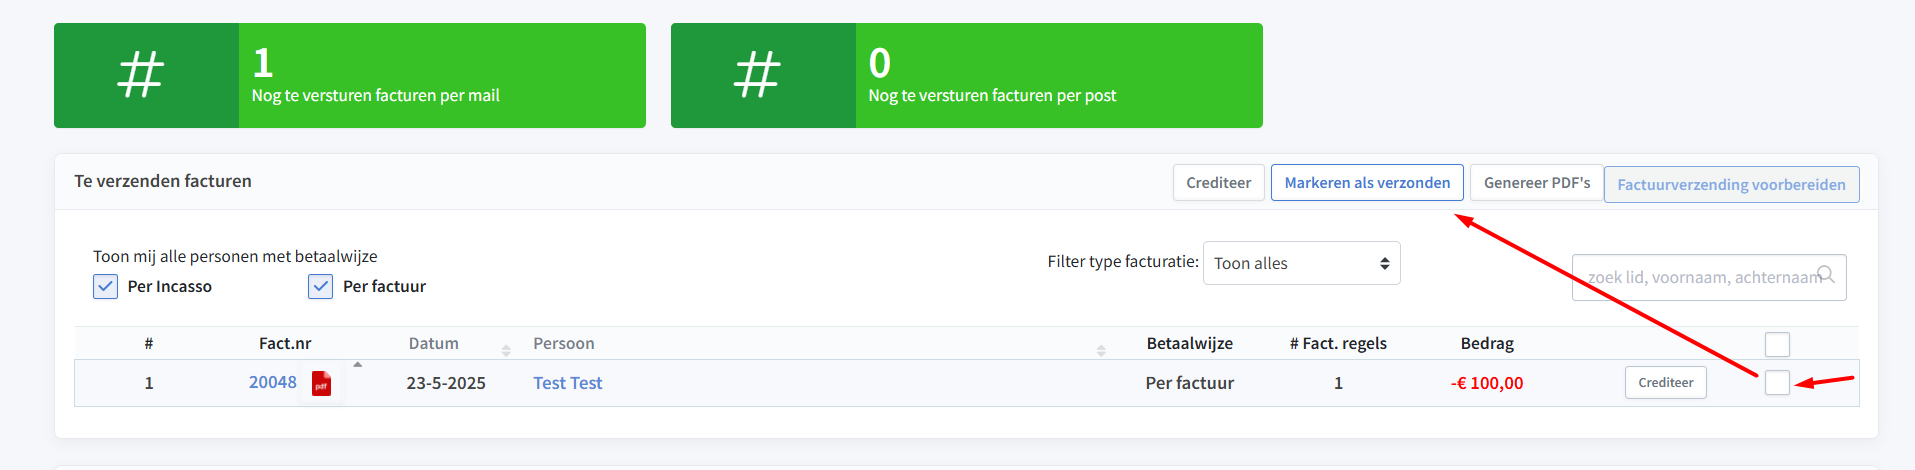1915x470 pixels.
Task: Tick the checkbox for invoice 20048 row
Action: click(x=1777, y=382)
